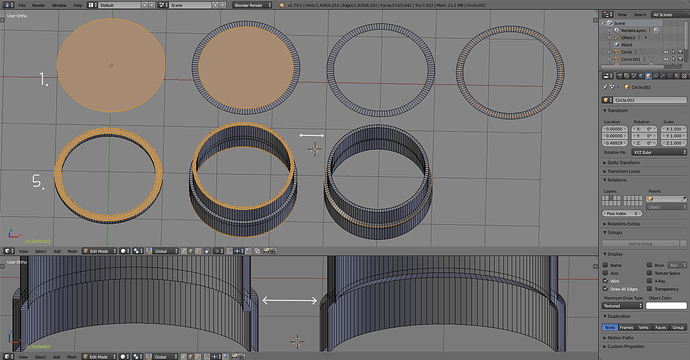Select RenderLayers in the outliner
The width and height of the screenshot is (690, 360).
click(x=633, y=30)
